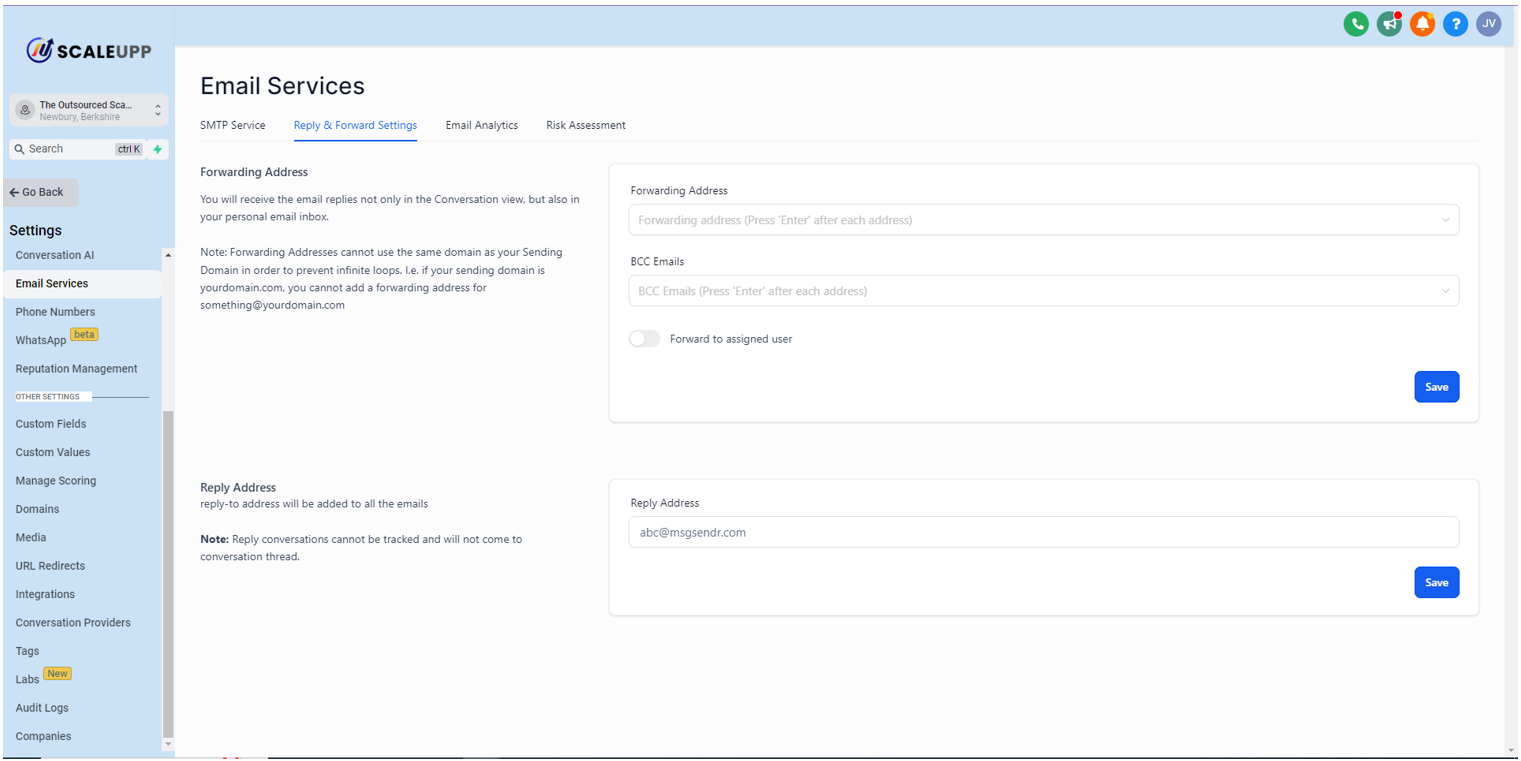Image resolution: width=1521 pixels, height=761 pixels.
Task: Open the Risk Assessment tab
Action: [586, 125]
